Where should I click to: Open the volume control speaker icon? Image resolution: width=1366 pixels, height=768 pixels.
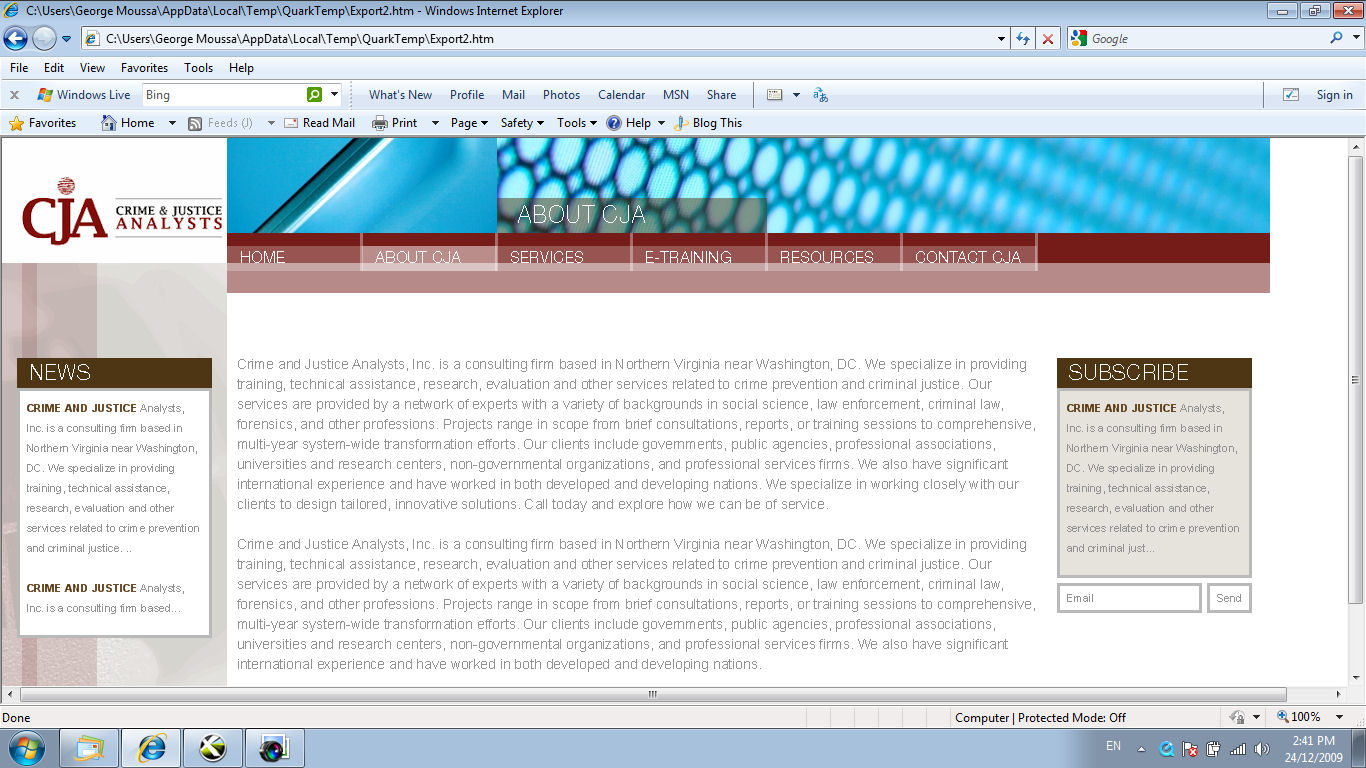[1262, 748]
